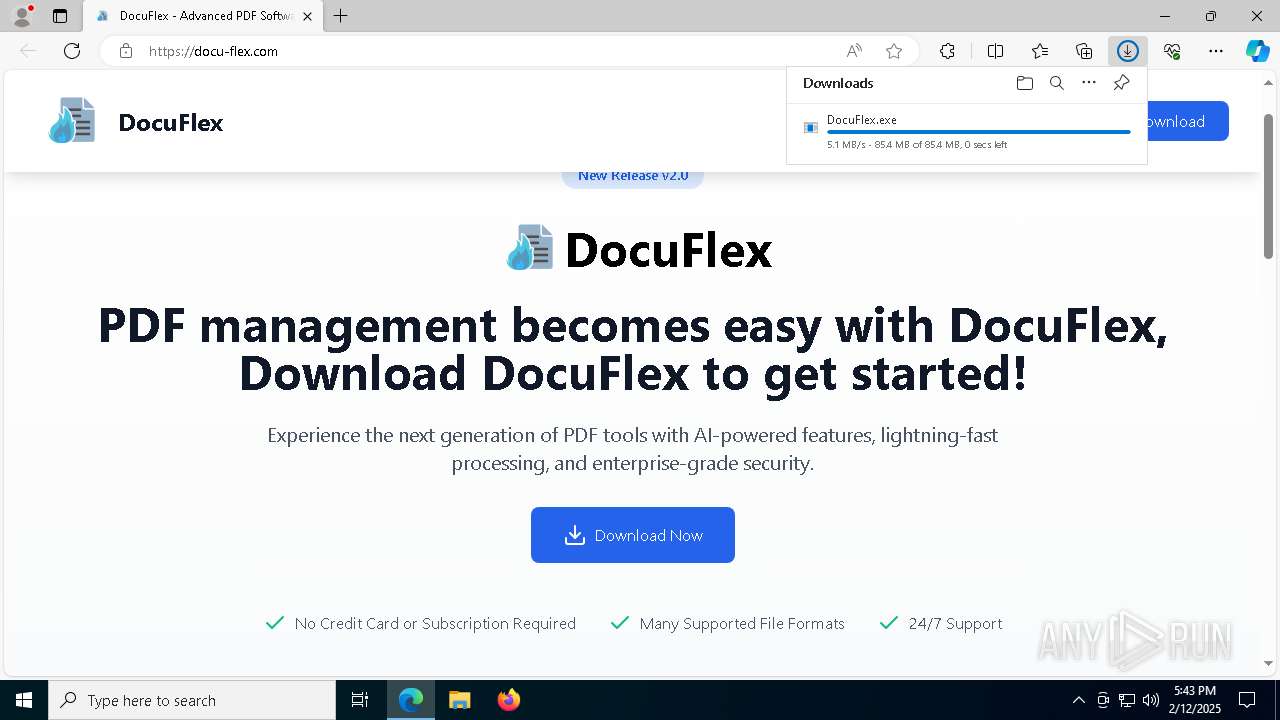The width and height of the screenshot is (1280, 720).
Task: Add this page to favorites star
Action: pyautogui.click(x=894, y=51)
